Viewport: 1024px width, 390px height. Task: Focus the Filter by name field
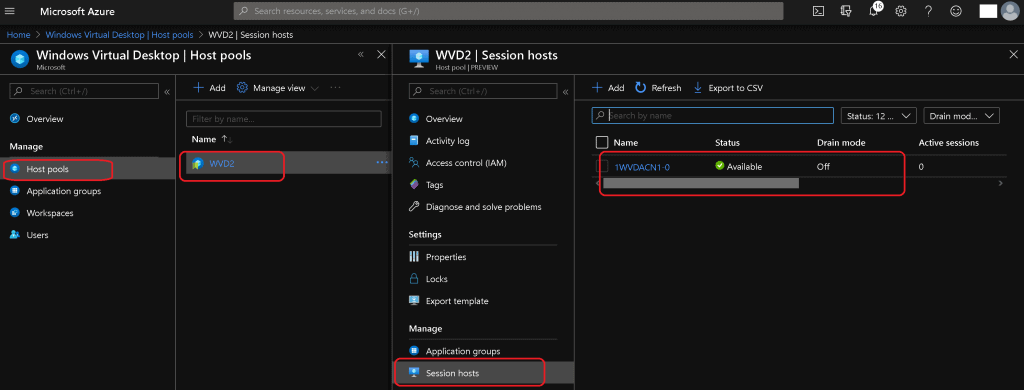(x=283, y=119)
